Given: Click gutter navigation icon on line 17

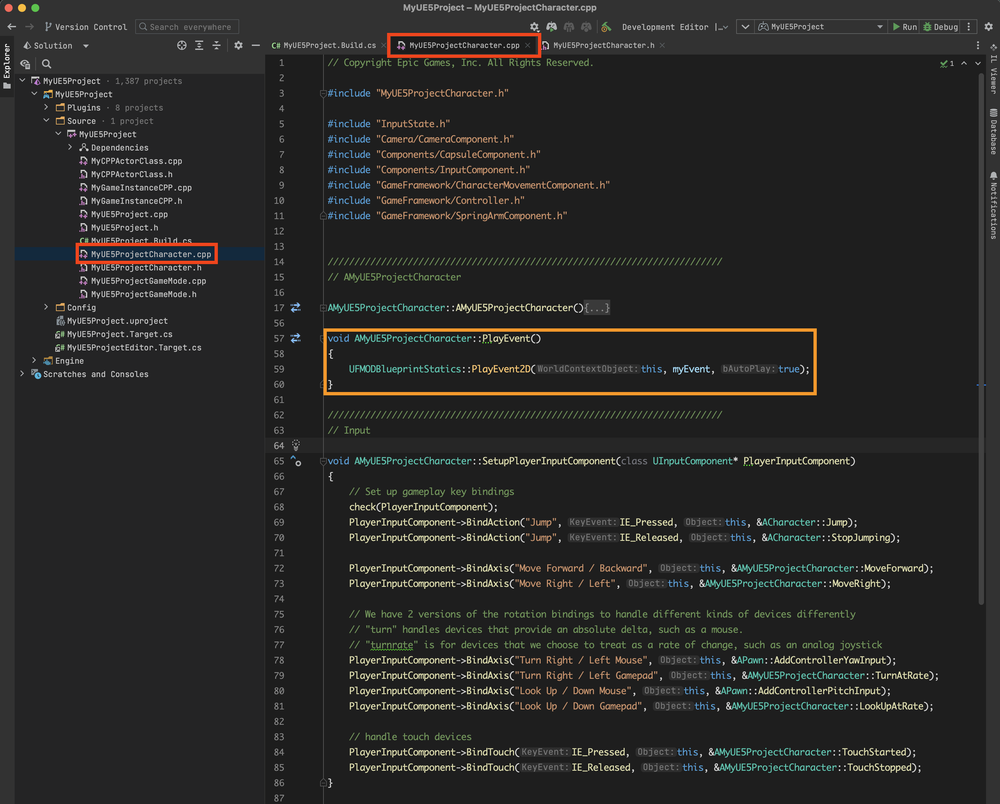Looking at the screenshot, I should [x=295, y=308].
